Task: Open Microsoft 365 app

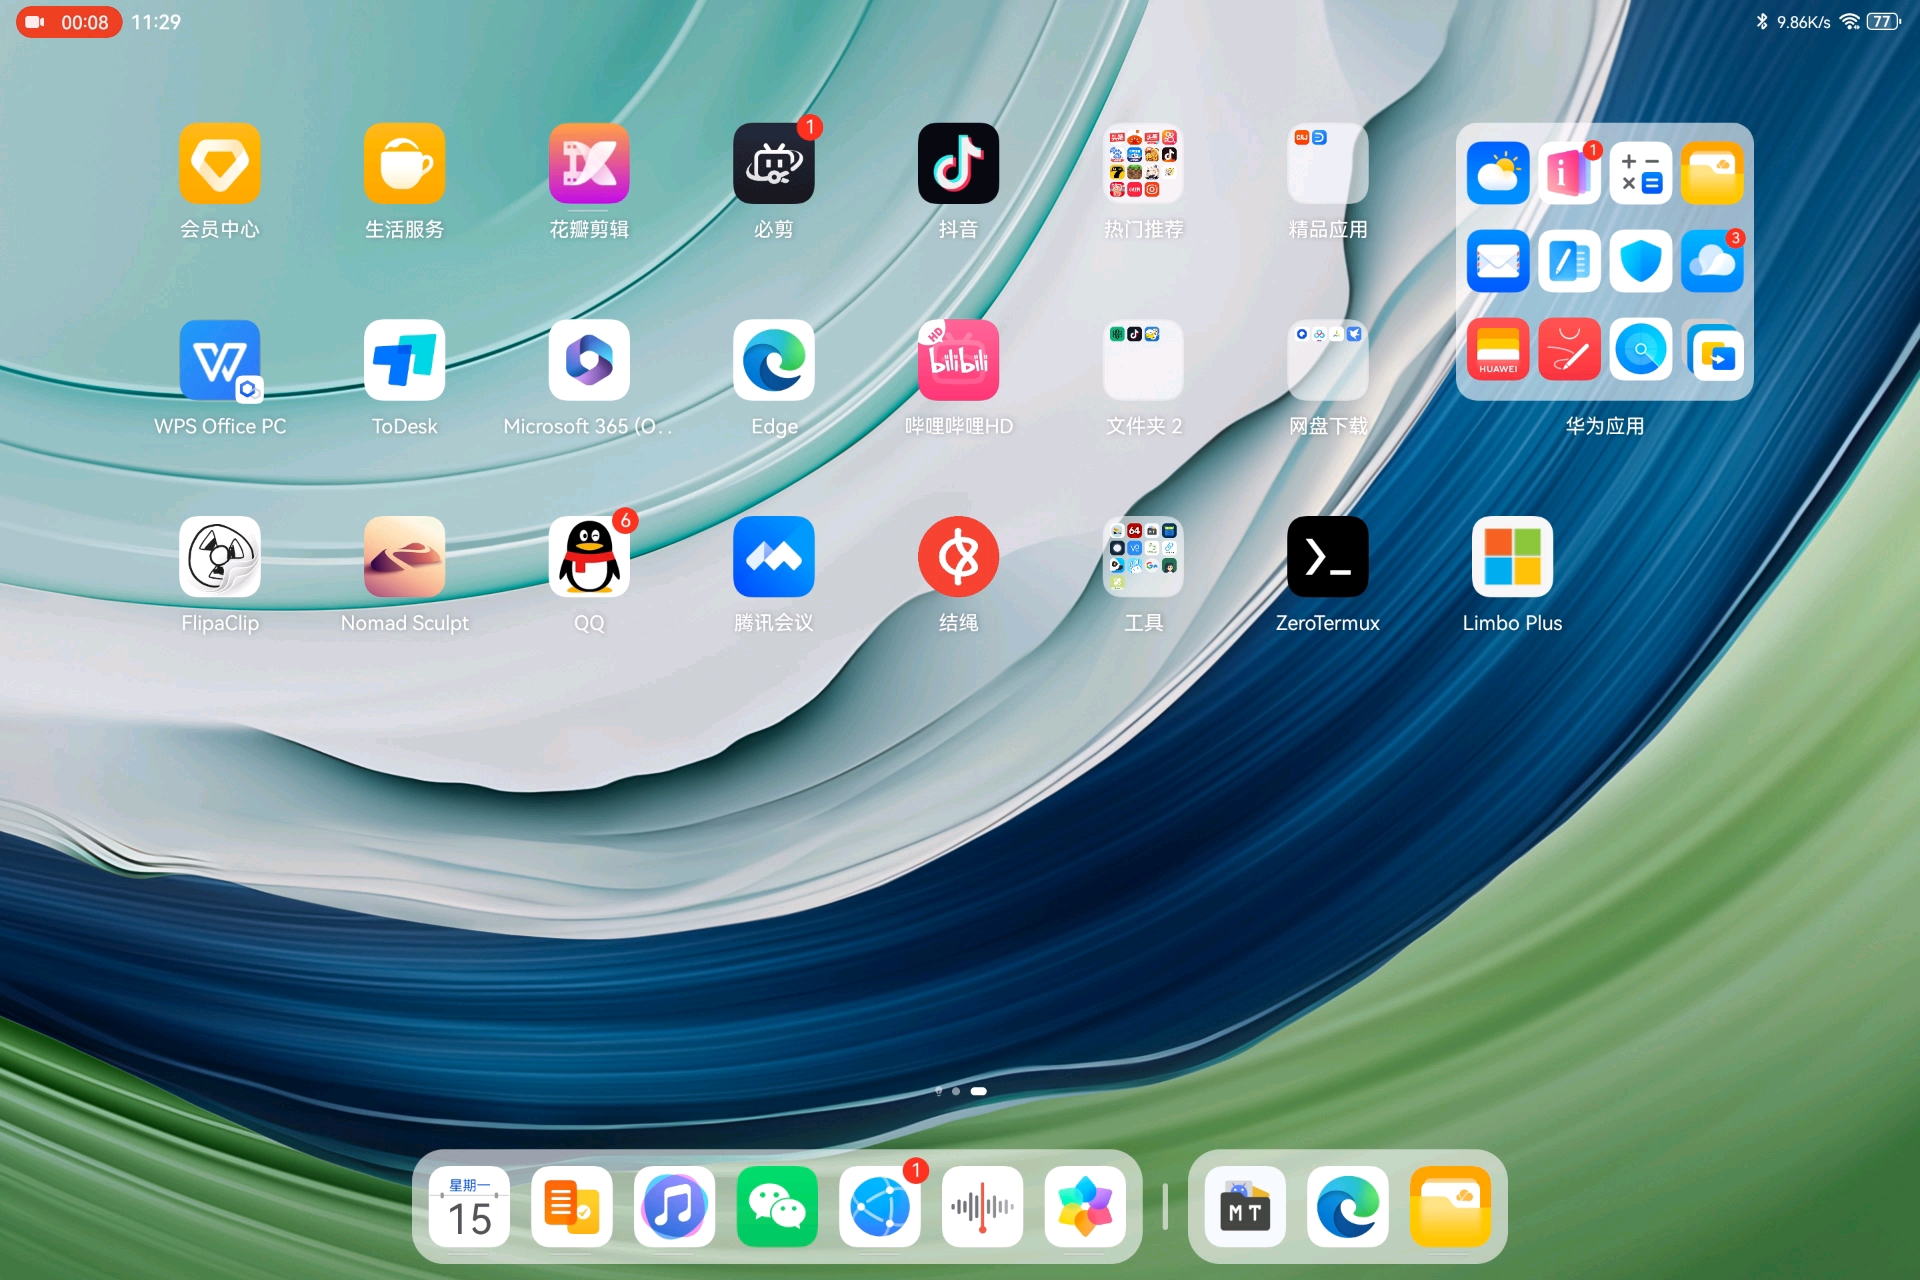Action: click(x=589, y=360)
